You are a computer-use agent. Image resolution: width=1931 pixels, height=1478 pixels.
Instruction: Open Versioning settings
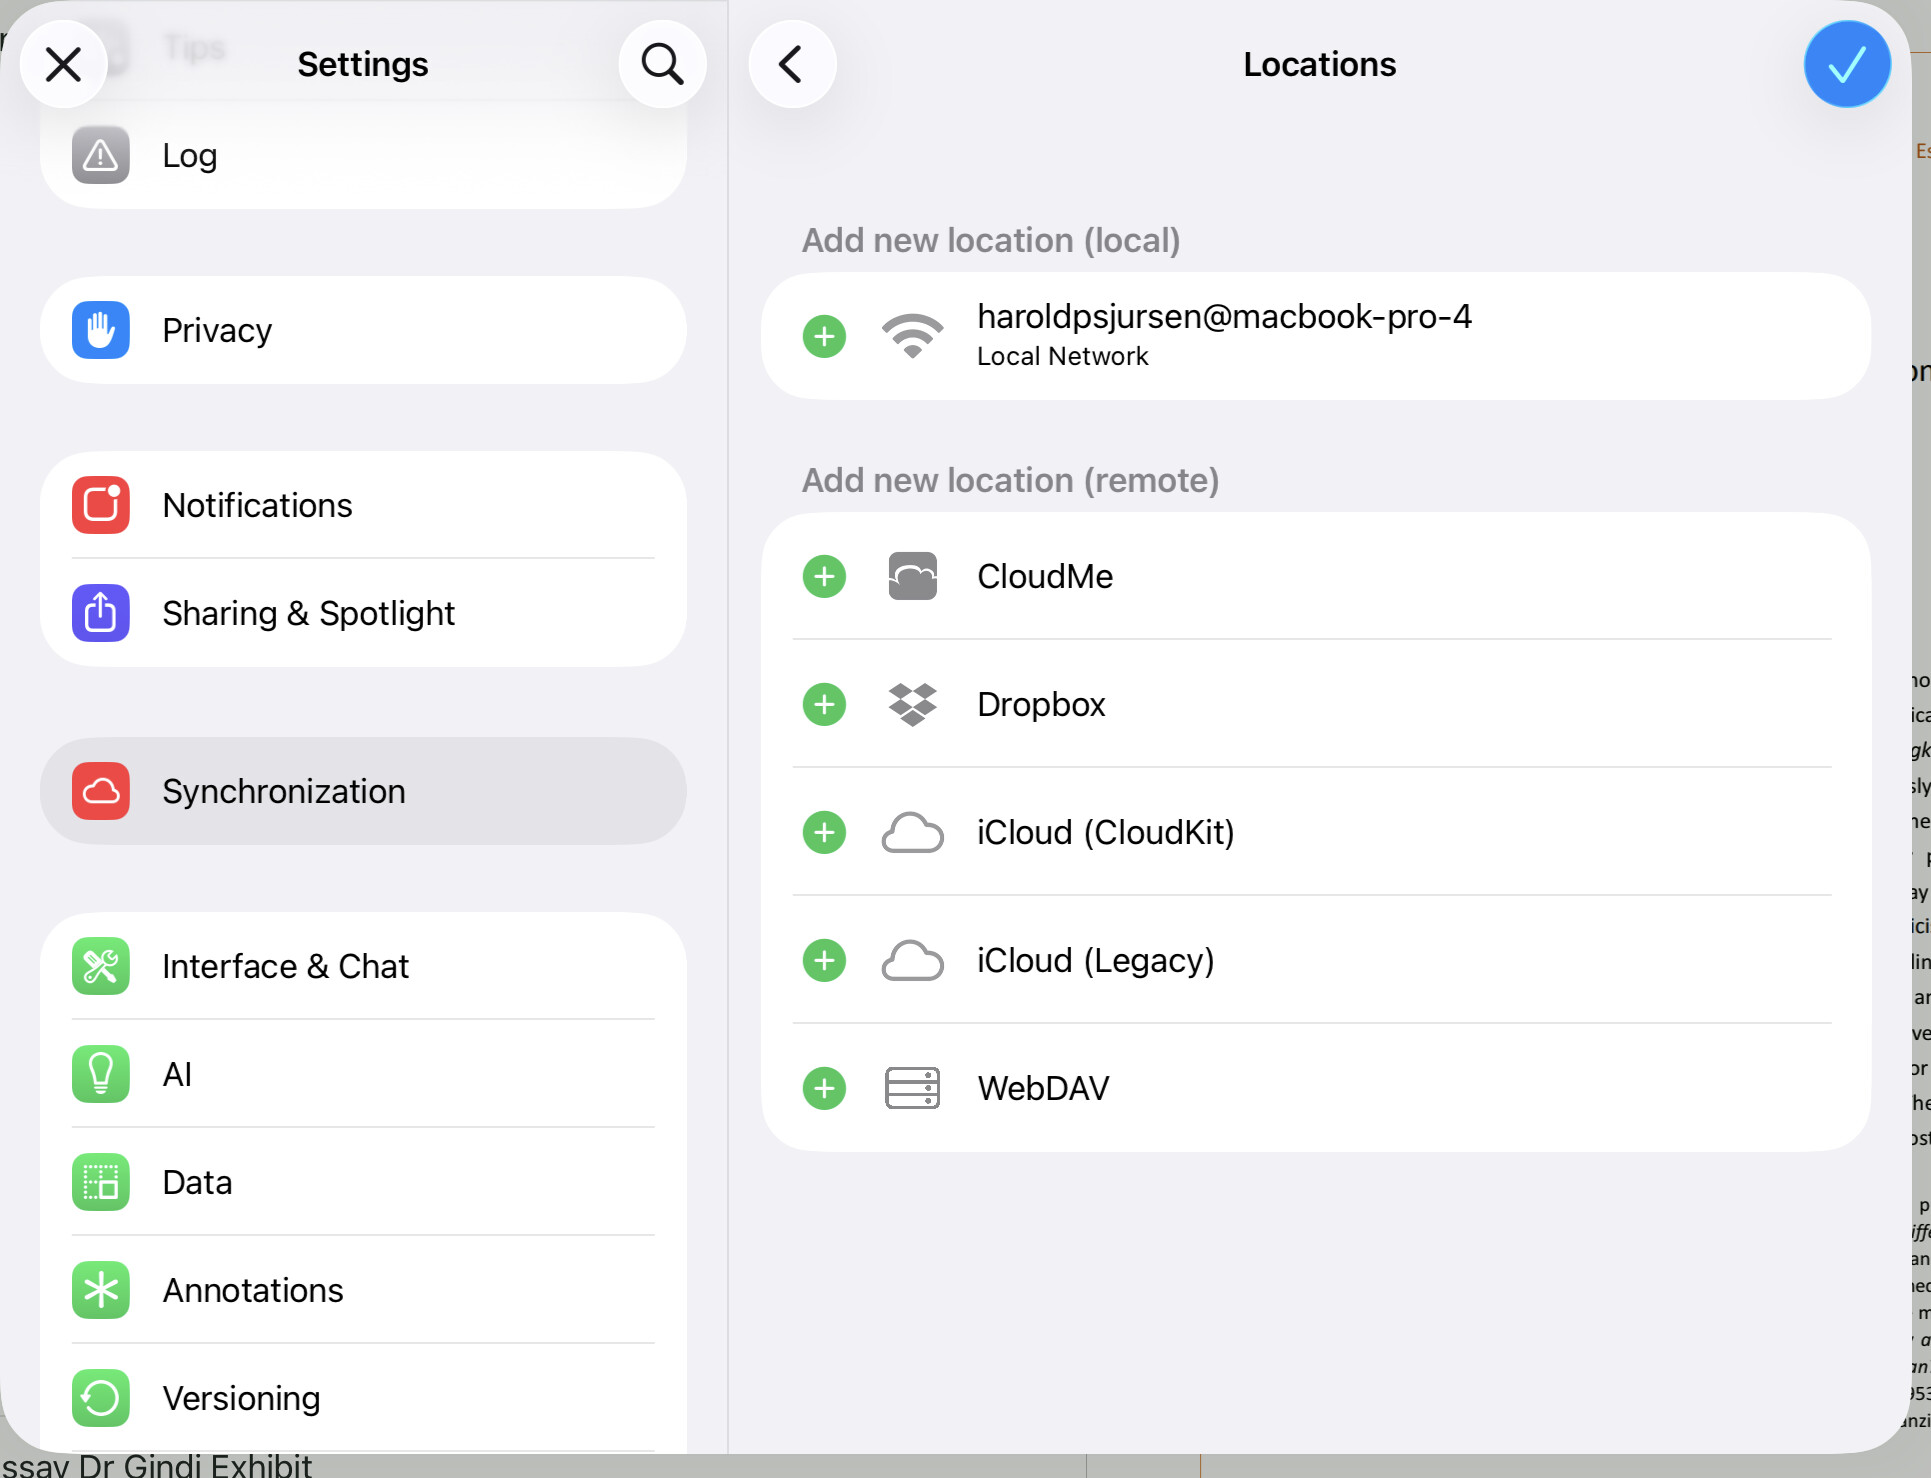[363, 1399]
